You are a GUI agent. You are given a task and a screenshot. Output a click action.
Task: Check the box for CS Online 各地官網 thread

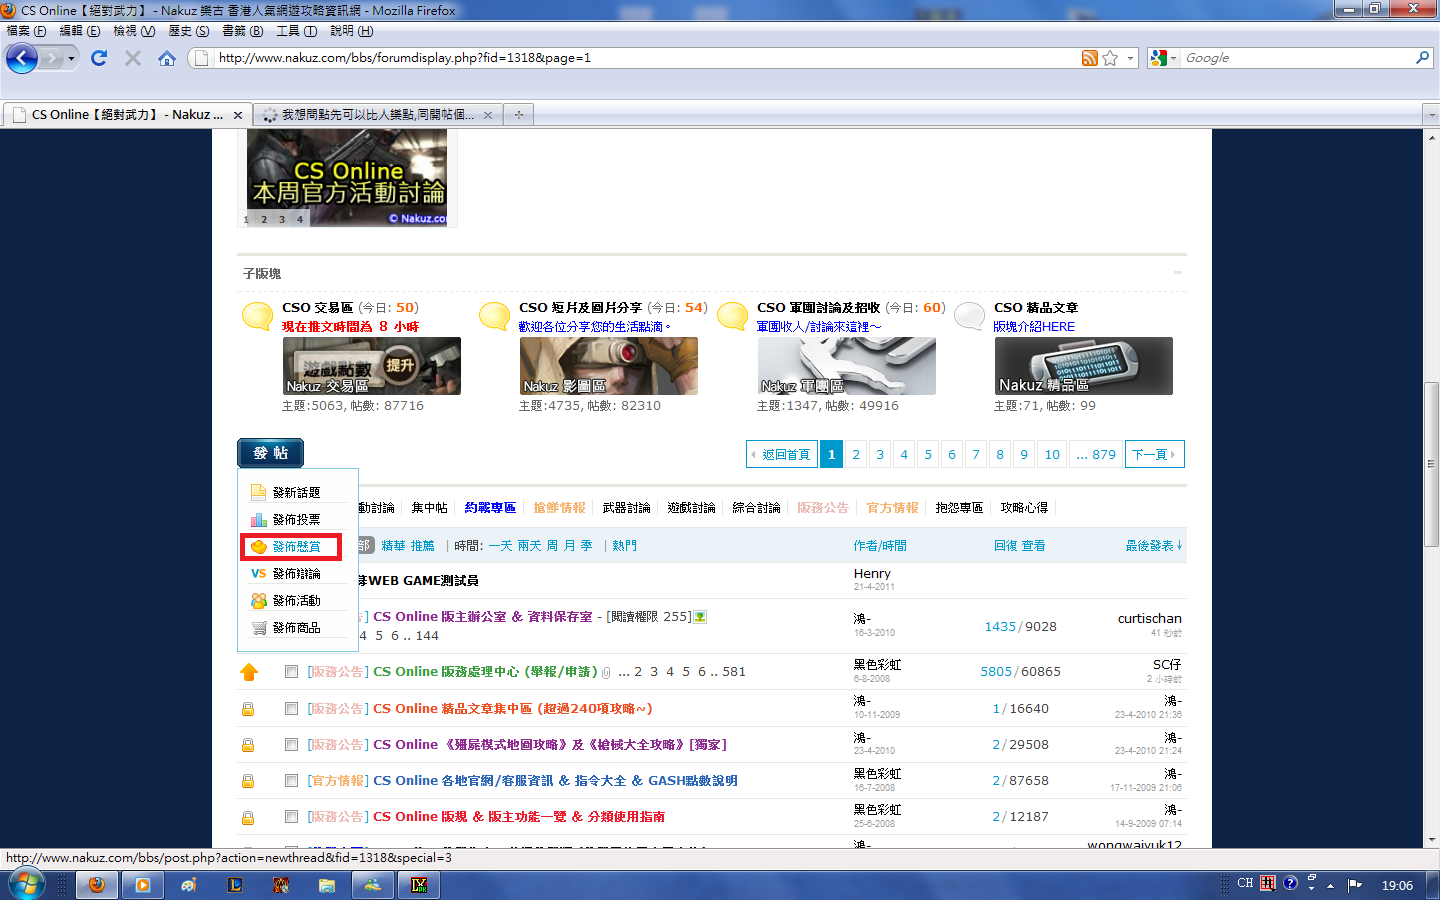click(x=291, y=781)
